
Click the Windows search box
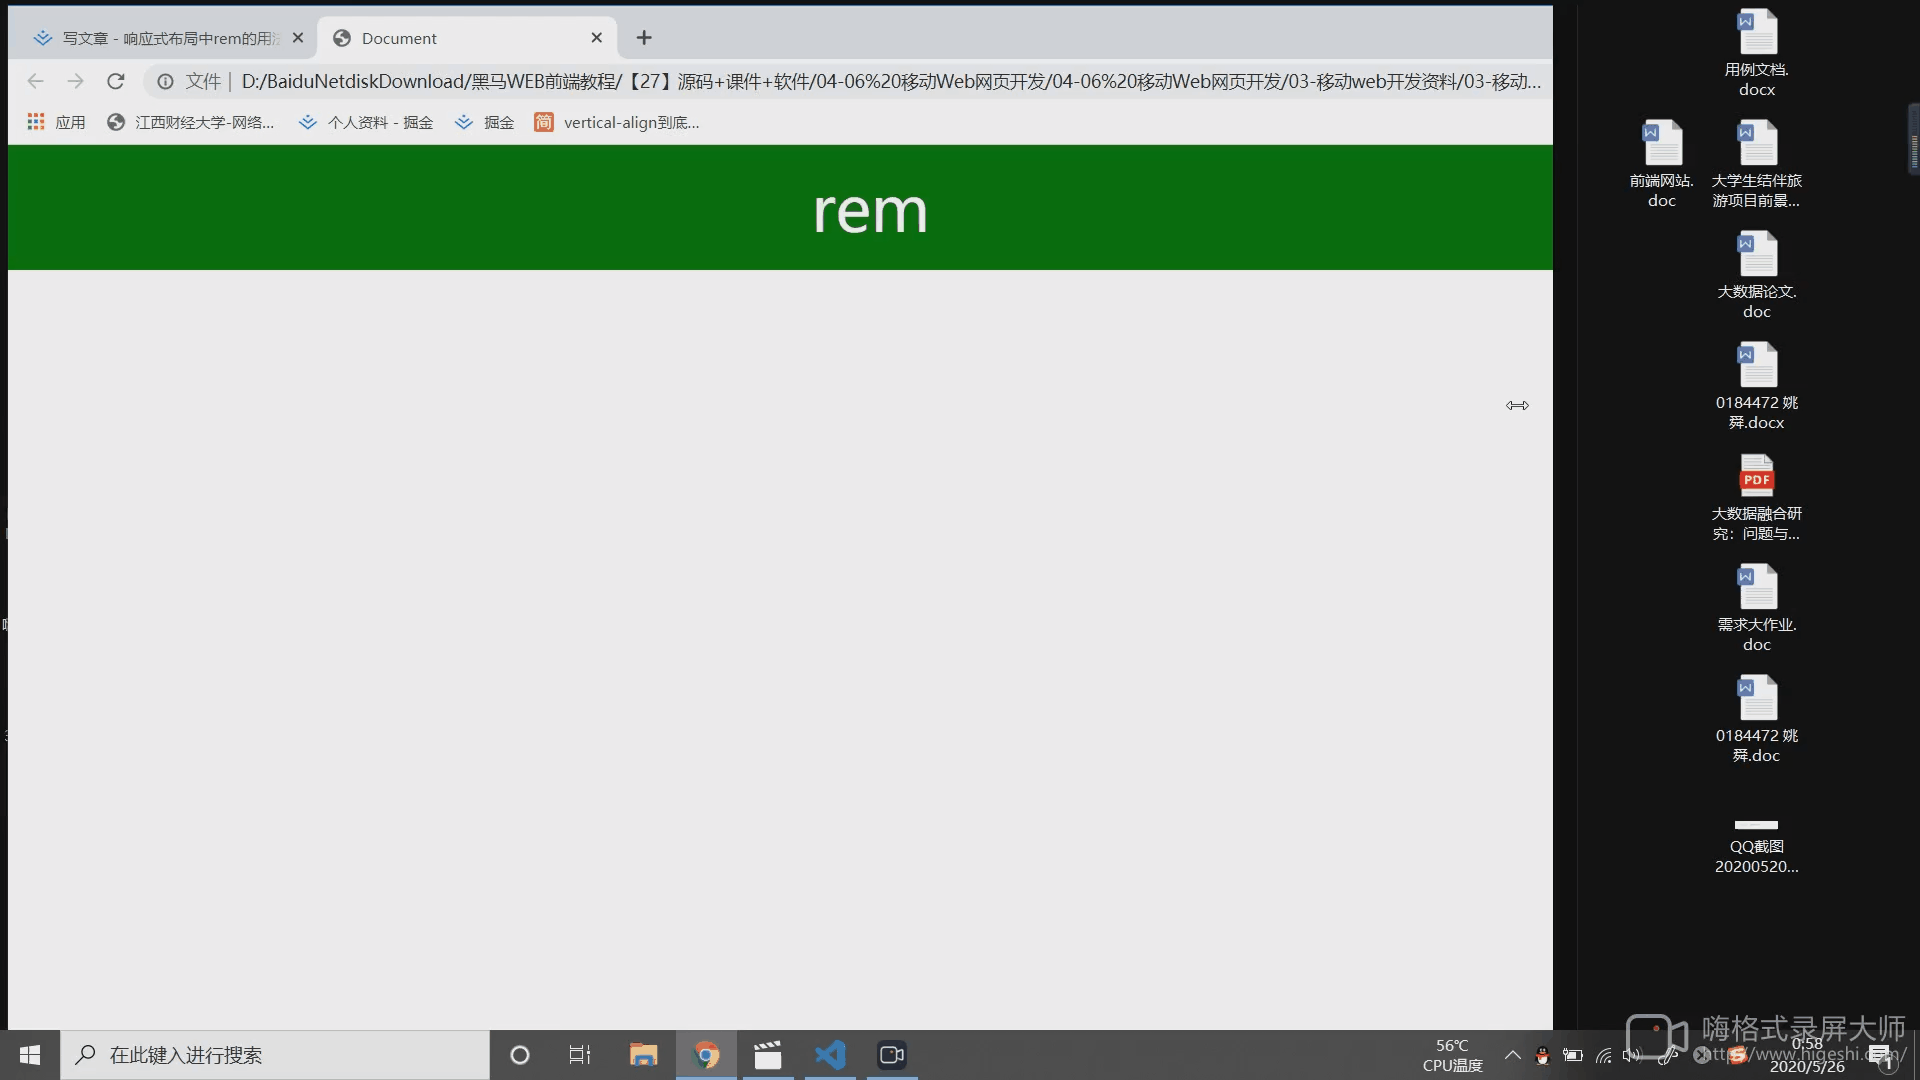click(275, 1055)
